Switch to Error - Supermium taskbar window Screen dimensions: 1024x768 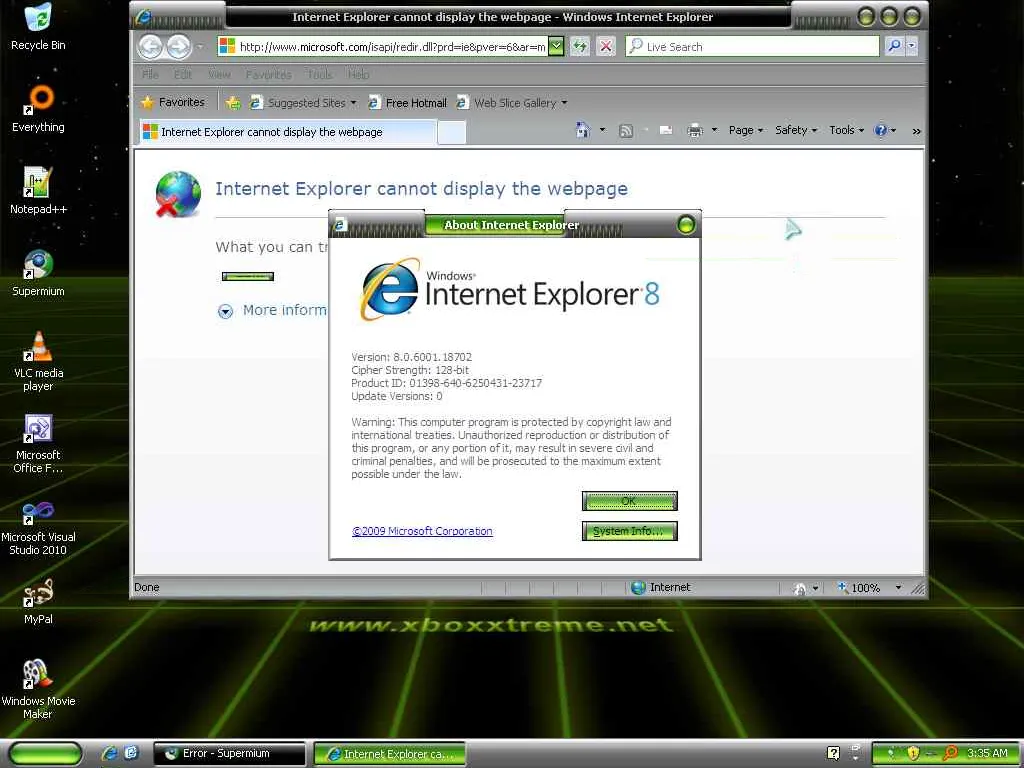229,754
